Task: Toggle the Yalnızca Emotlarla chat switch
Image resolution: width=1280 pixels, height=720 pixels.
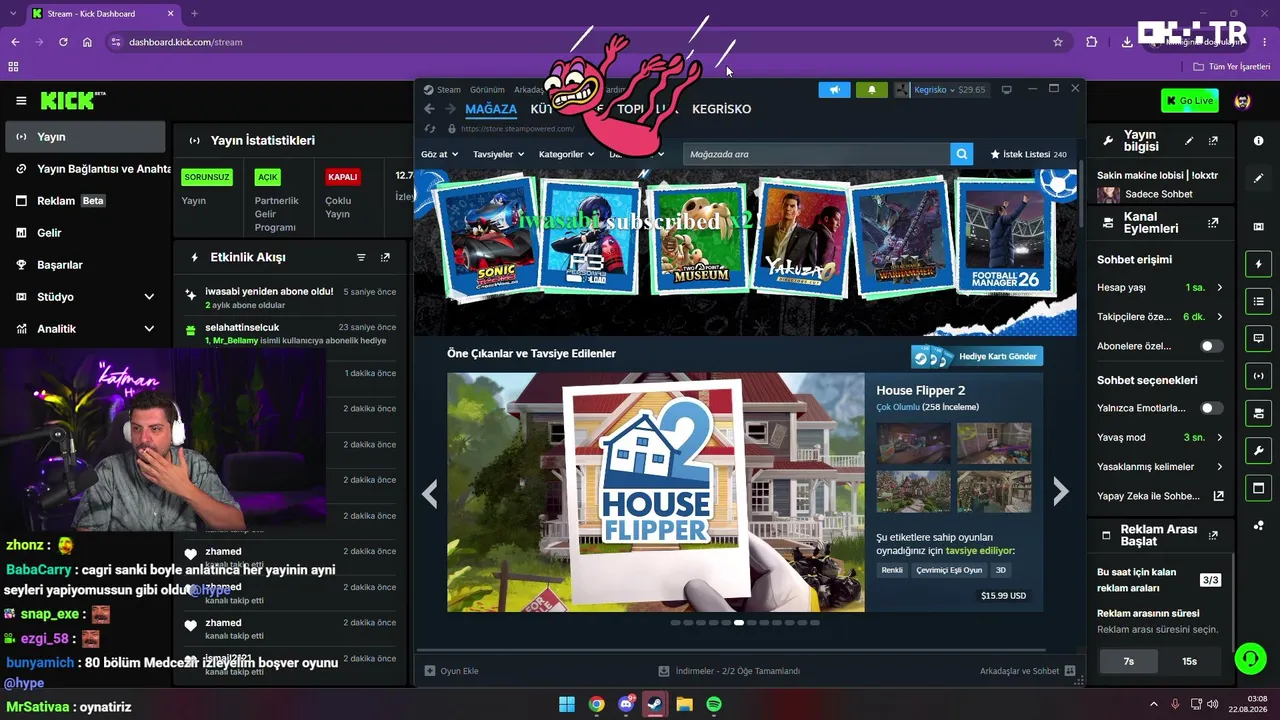Action: pos(1212,408)
